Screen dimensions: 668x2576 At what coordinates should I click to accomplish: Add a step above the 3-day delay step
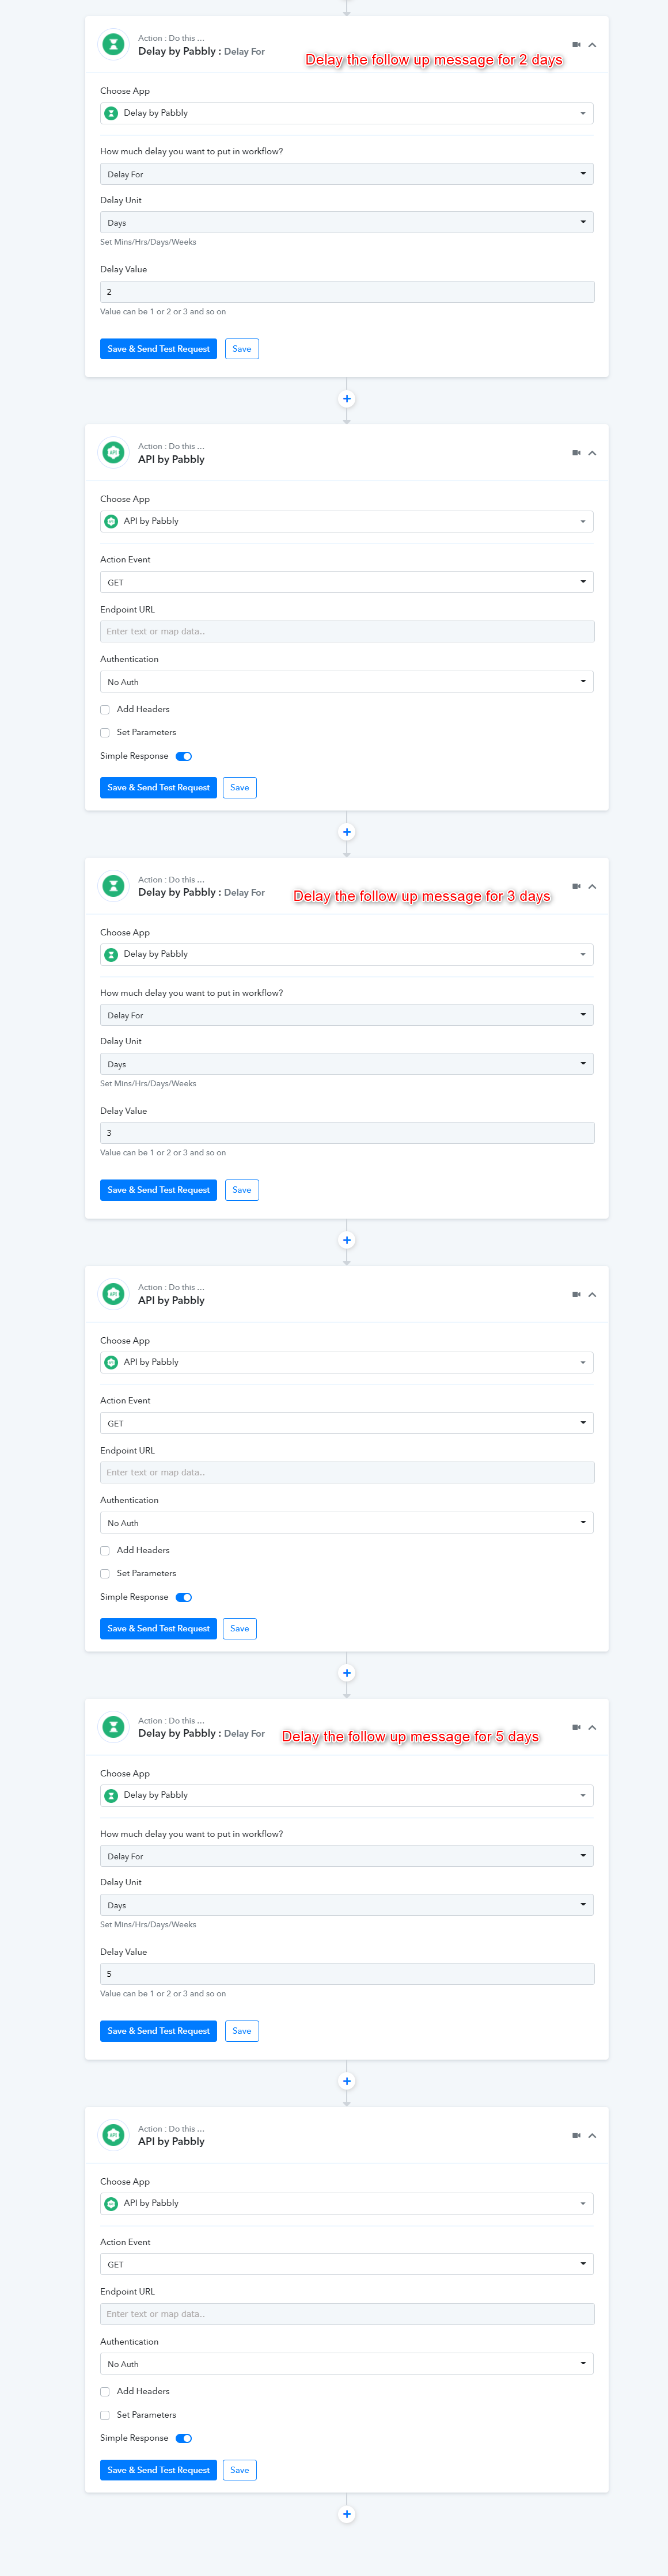point(347,832)
